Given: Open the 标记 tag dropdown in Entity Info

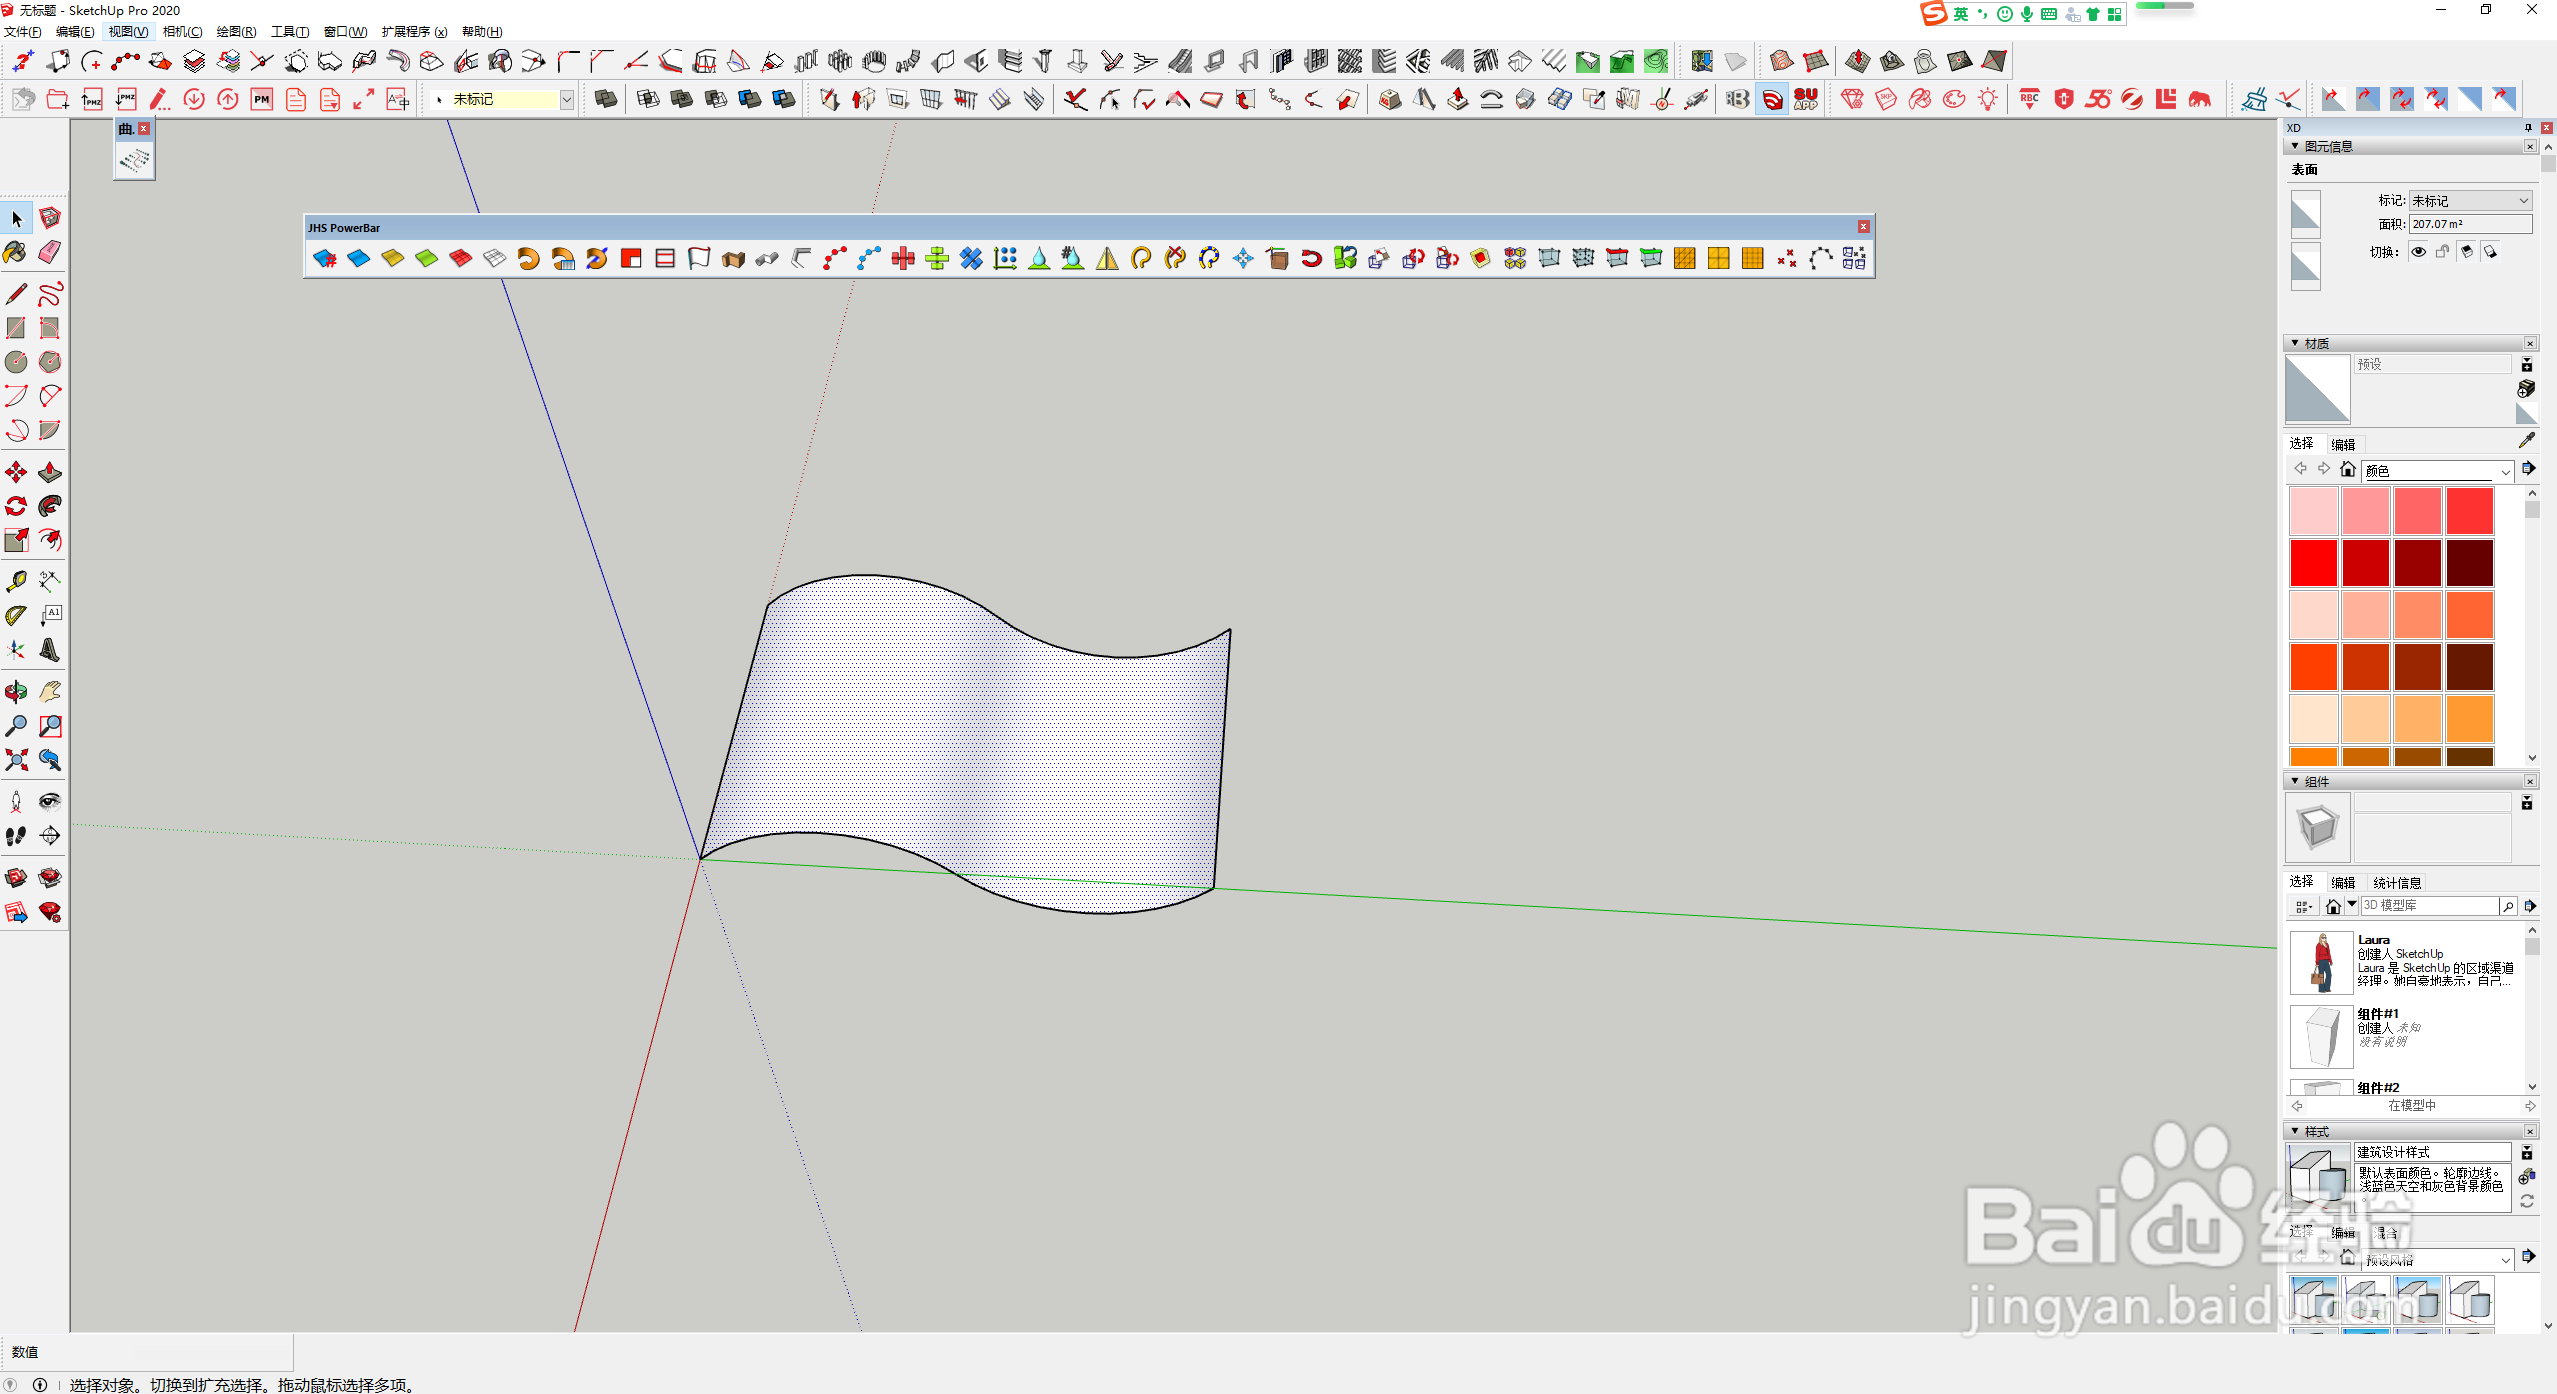Looking at the screenshot, I should 2470,201.
